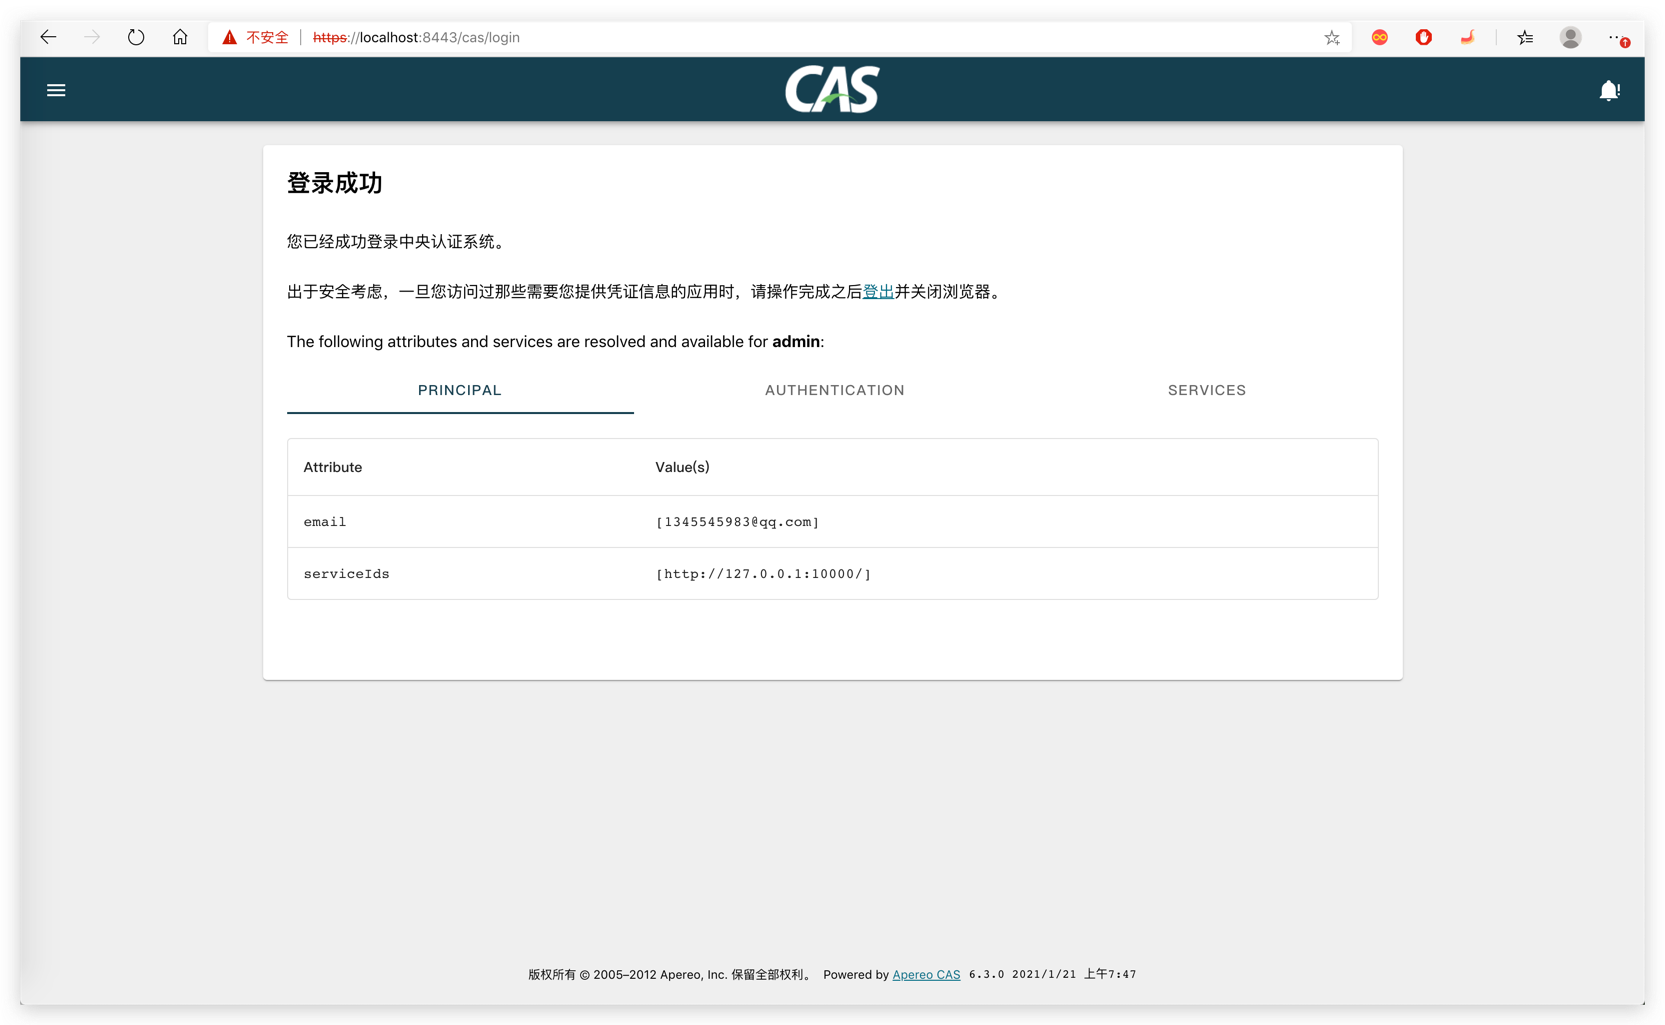Click the red insecure warning triangle
Screen dimensions: 1665x1025
coord(229,37)
